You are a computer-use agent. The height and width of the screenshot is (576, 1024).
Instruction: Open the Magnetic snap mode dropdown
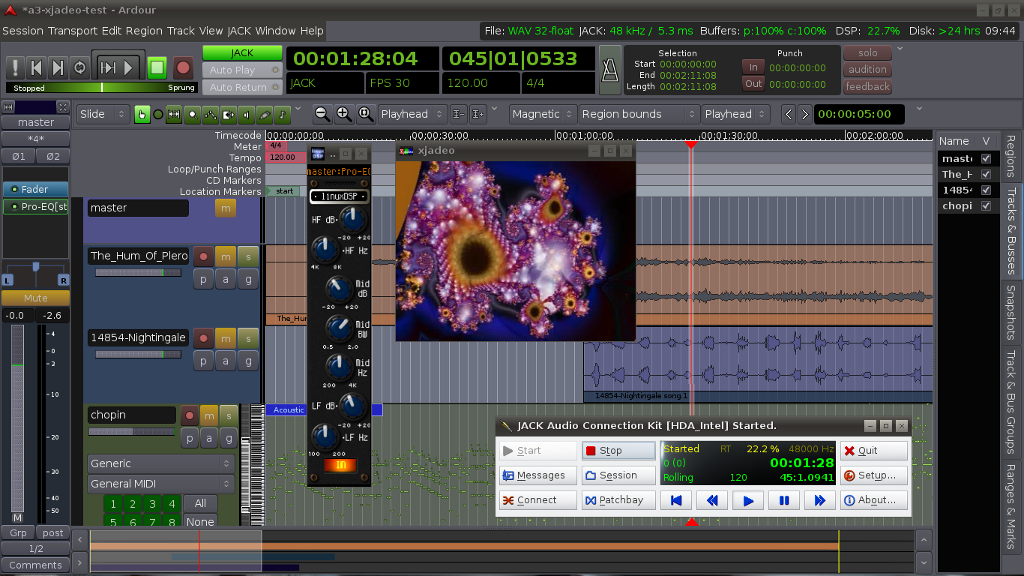(541, 114)
